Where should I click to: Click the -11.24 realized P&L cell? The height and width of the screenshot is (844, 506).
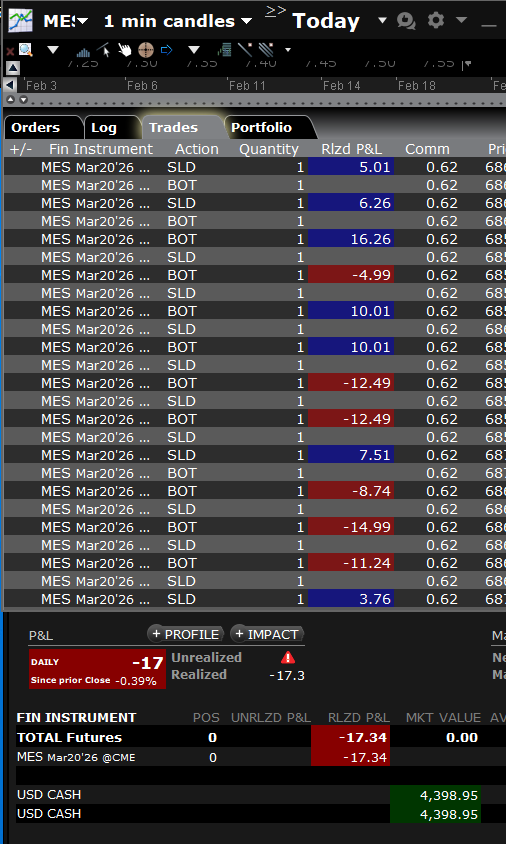tap(351, 563)
